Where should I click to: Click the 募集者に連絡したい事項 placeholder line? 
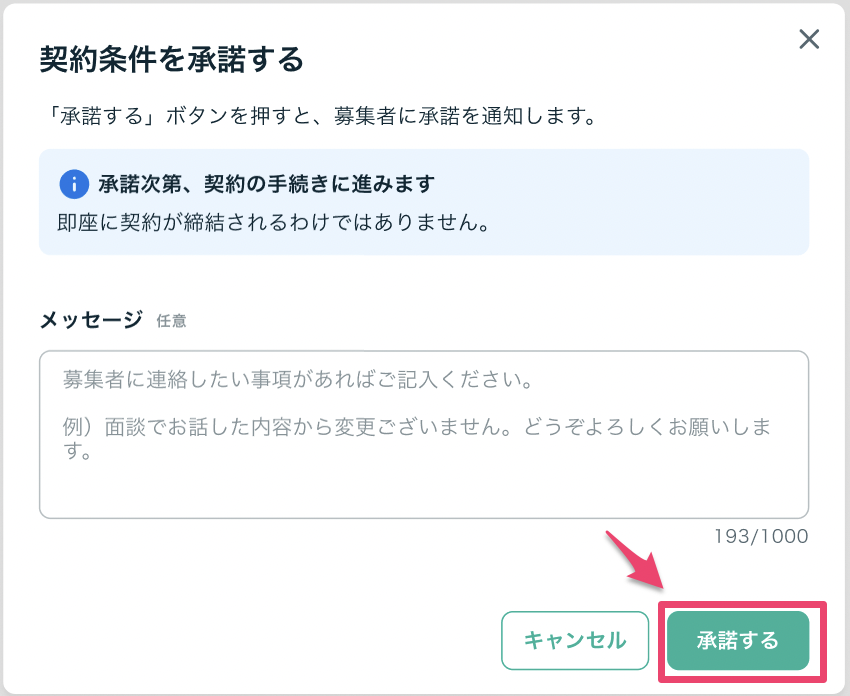coord(296,381)
